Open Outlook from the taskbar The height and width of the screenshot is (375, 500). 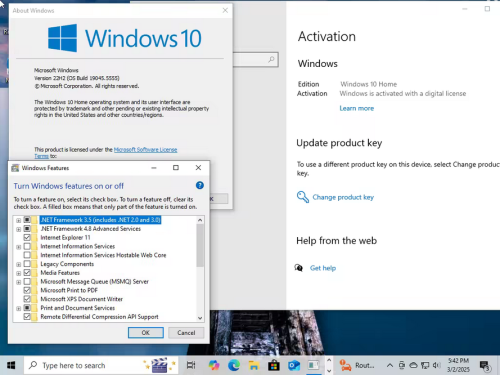coord(294,365)
